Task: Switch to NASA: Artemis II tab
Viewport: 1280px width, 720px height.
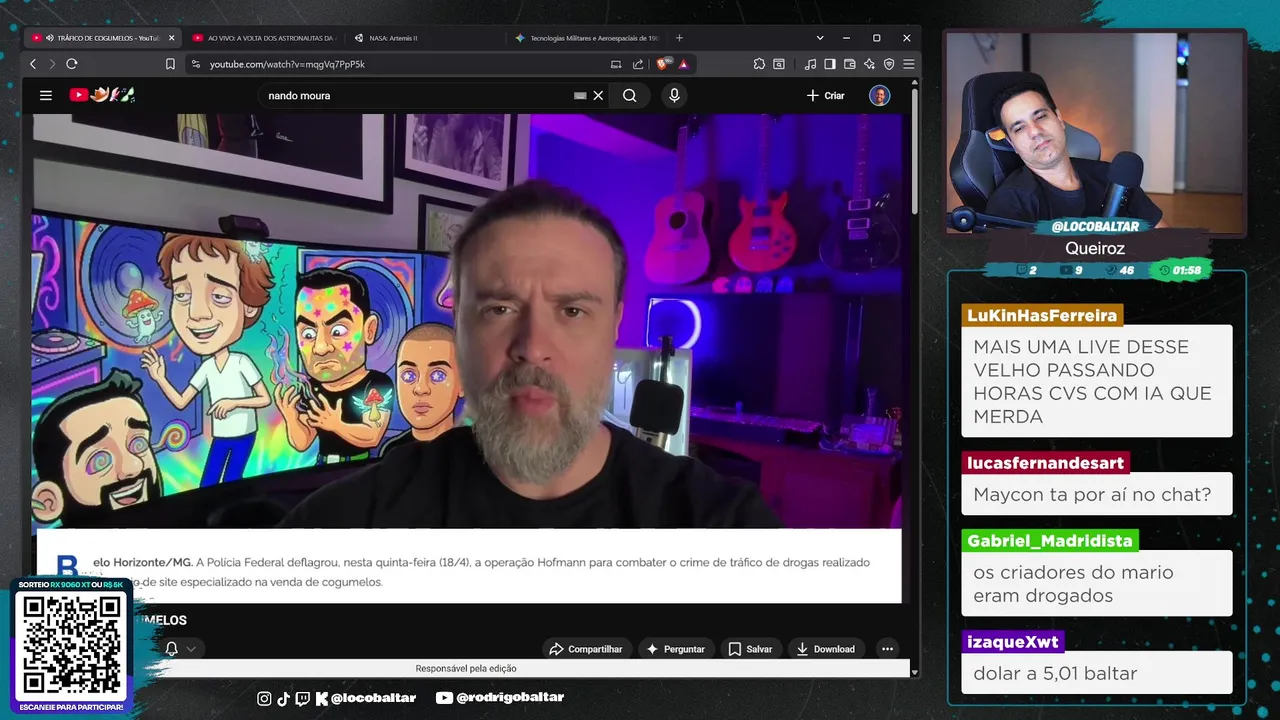Action: 424,38
